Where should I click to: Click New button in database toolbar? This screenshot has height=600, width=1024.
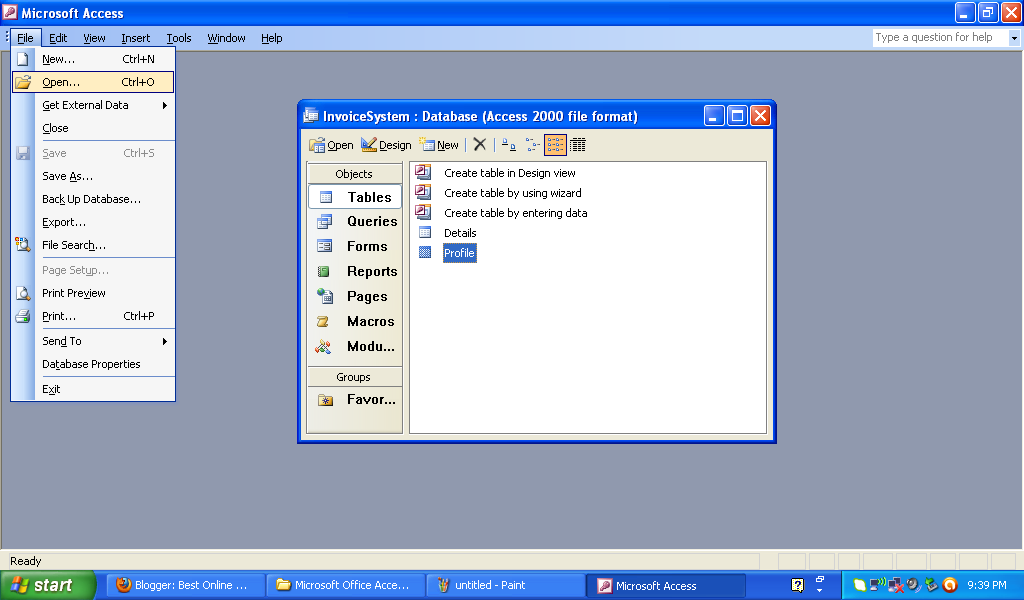click(x=439, y=145)
